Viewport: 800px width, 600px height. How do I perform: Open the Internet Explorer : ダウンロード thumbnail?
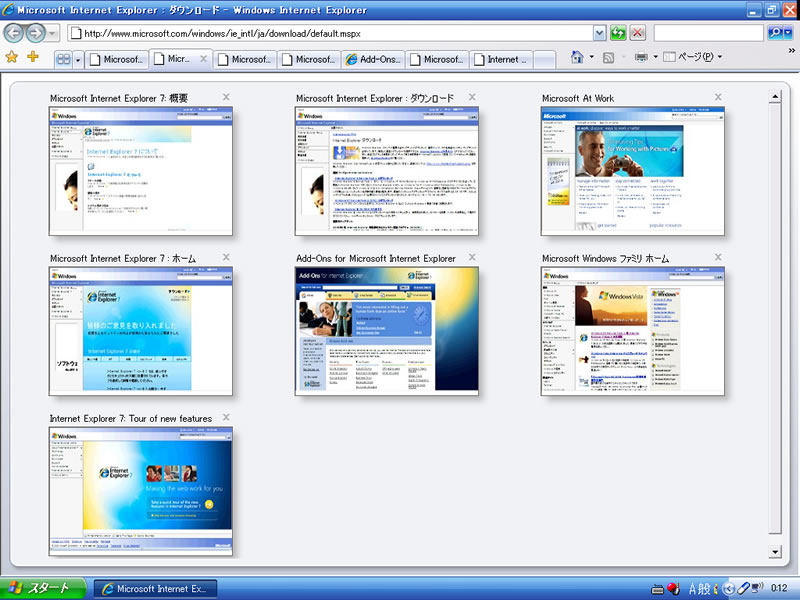(x=386, y=171)
